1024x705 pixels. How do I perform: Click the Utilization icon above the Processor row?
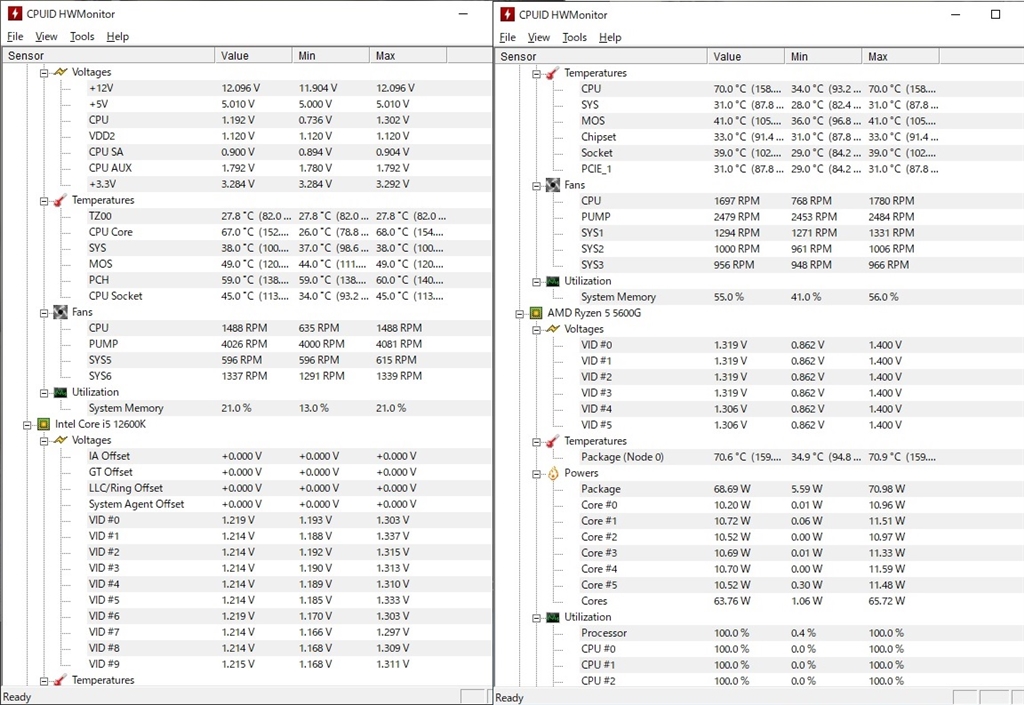click(x=553, y=618)
